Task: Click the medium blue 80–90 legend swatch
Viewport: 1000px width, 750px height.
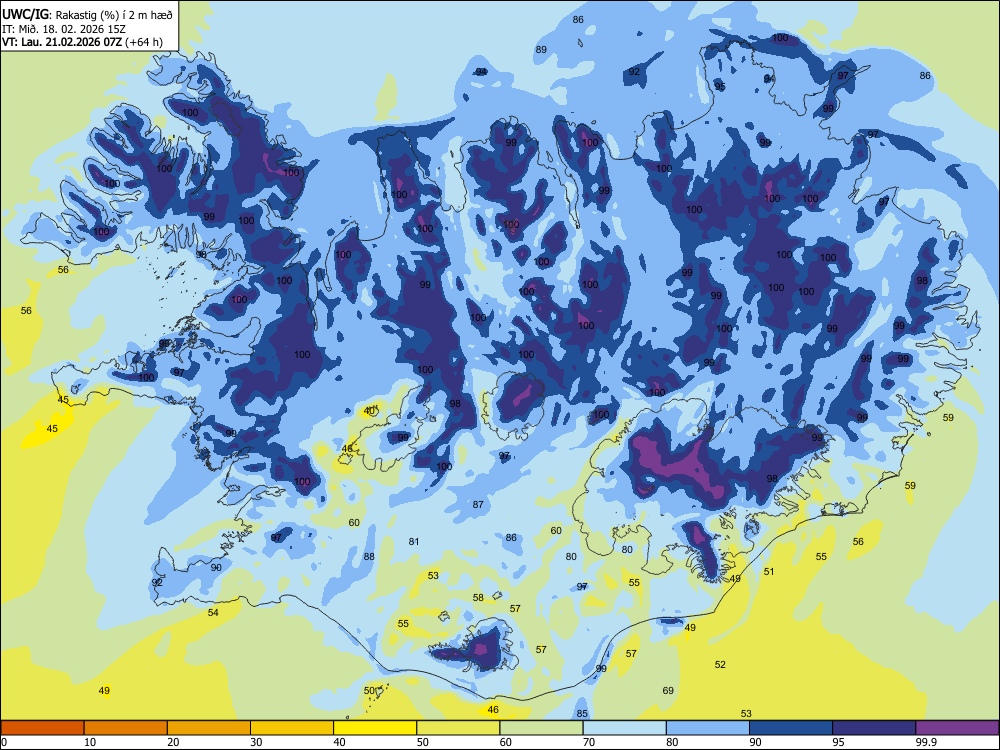Action: point(708,728)
